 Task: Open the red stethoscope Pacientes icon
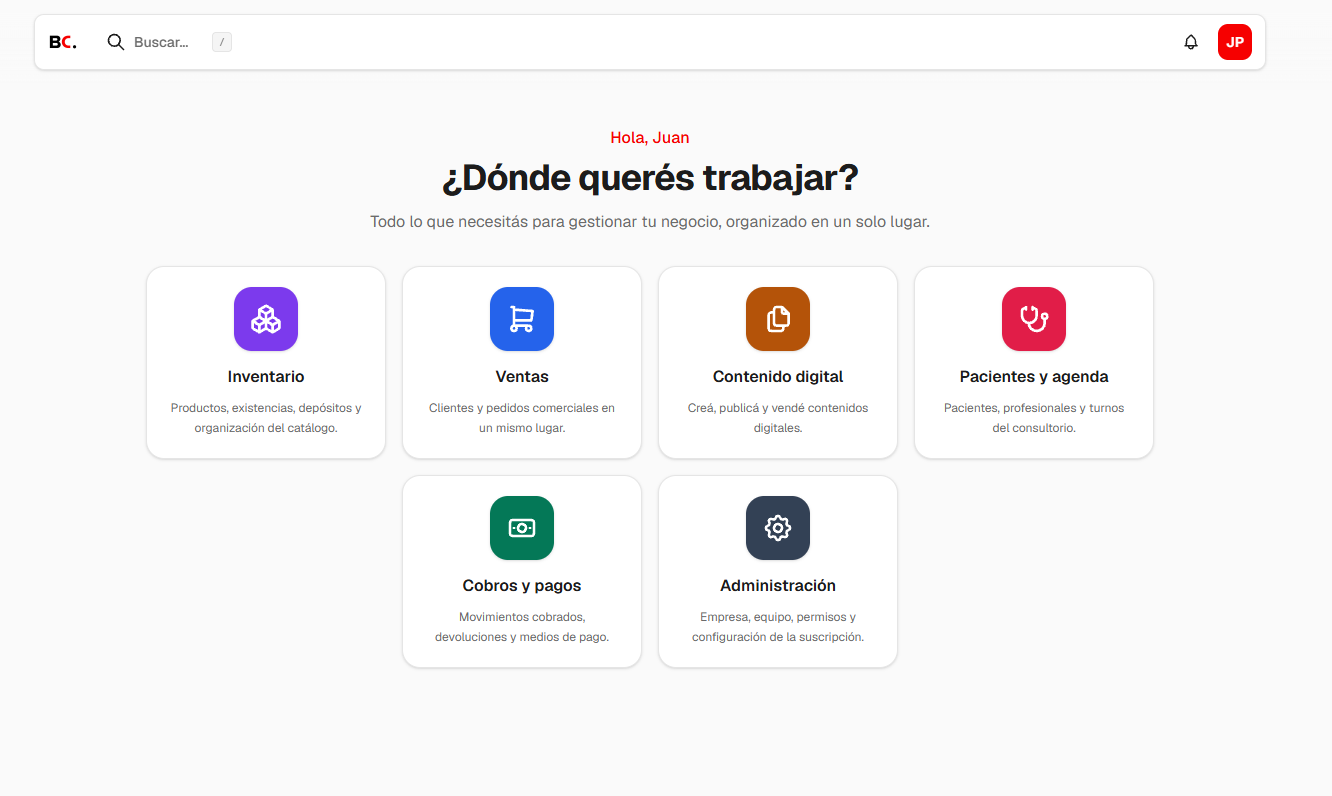coord(1034,319)
